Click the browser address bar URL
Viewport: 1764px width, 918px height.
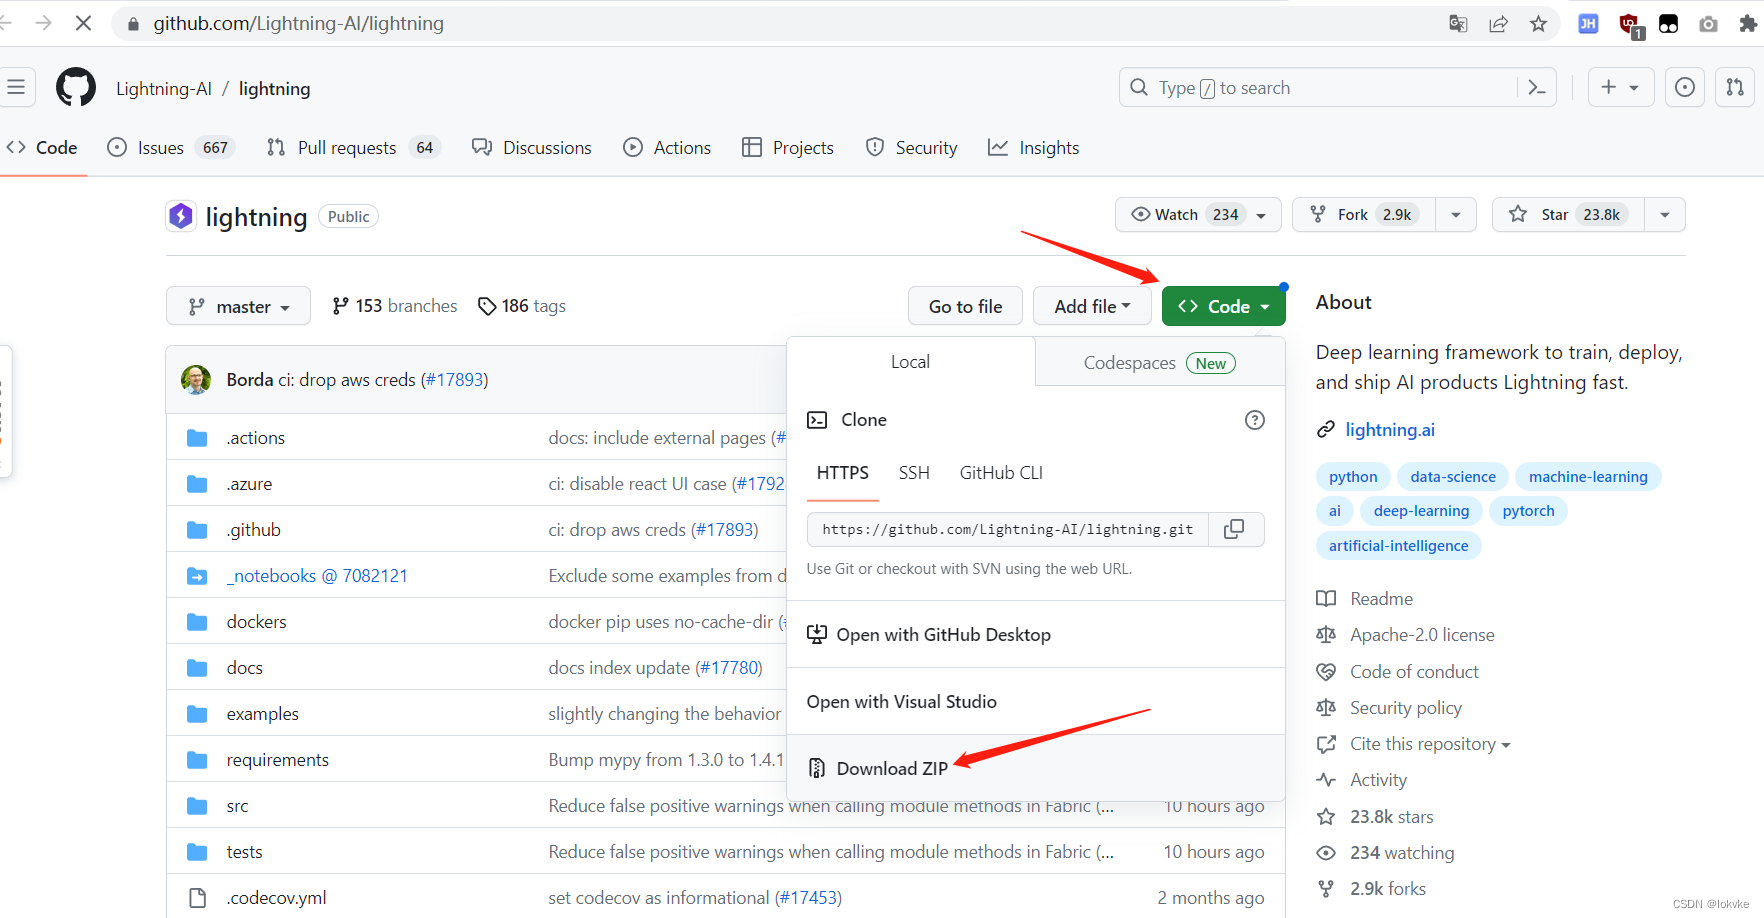point(298,24)
